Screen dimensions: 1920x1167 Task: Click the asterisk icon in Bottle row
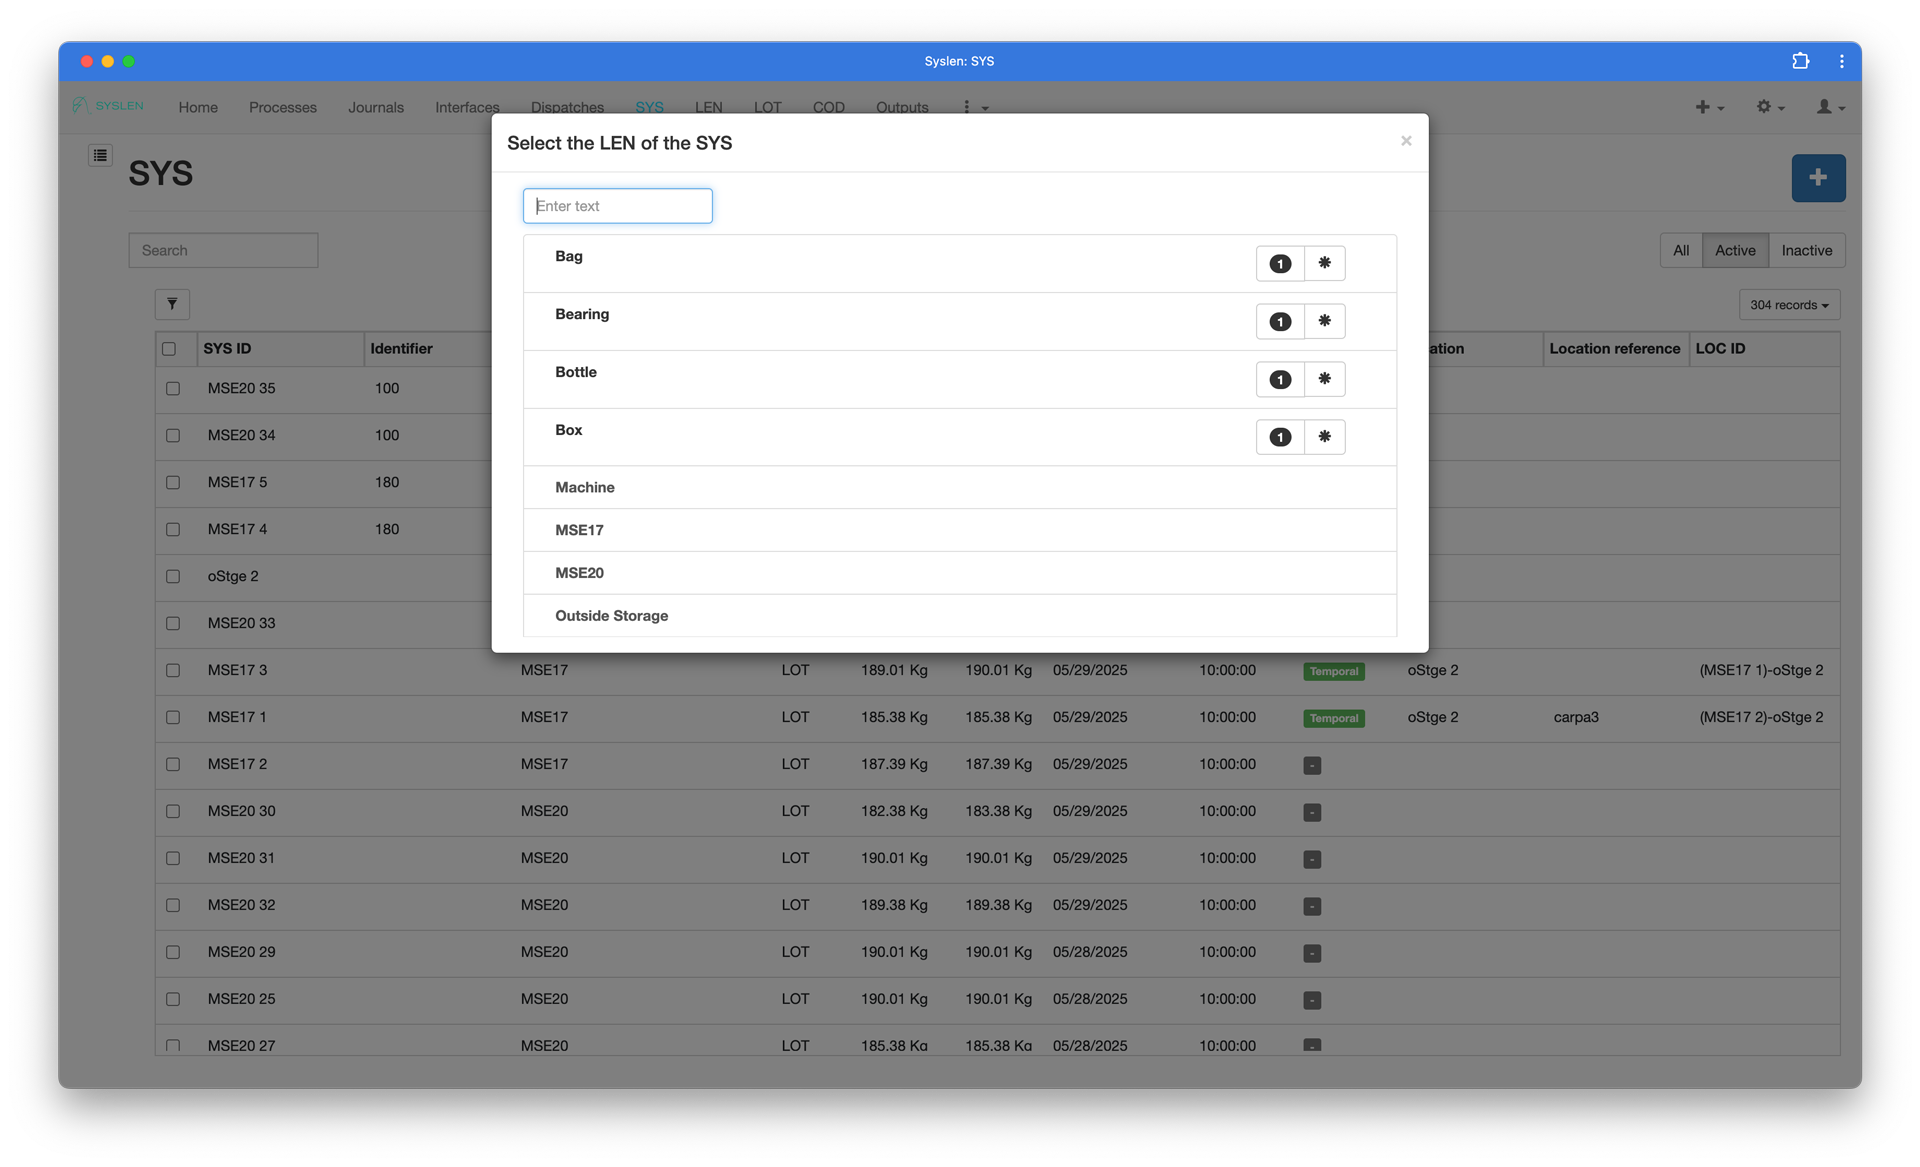click(x=1324, y=379)
